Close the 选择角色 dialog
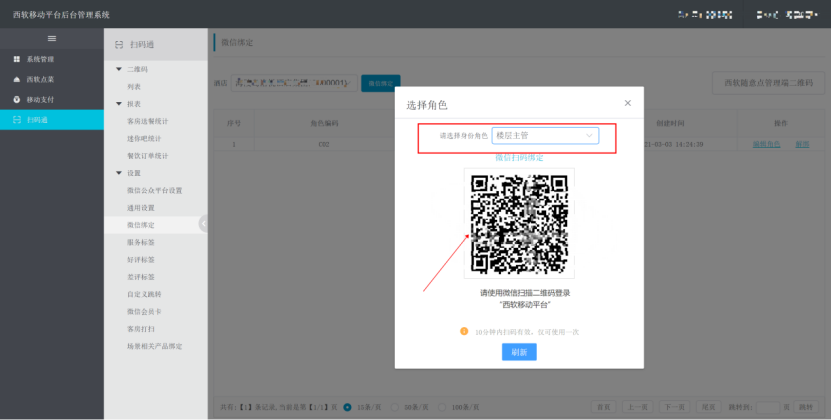Viewport: 831px width, 420px height. (x=627, y=103)
